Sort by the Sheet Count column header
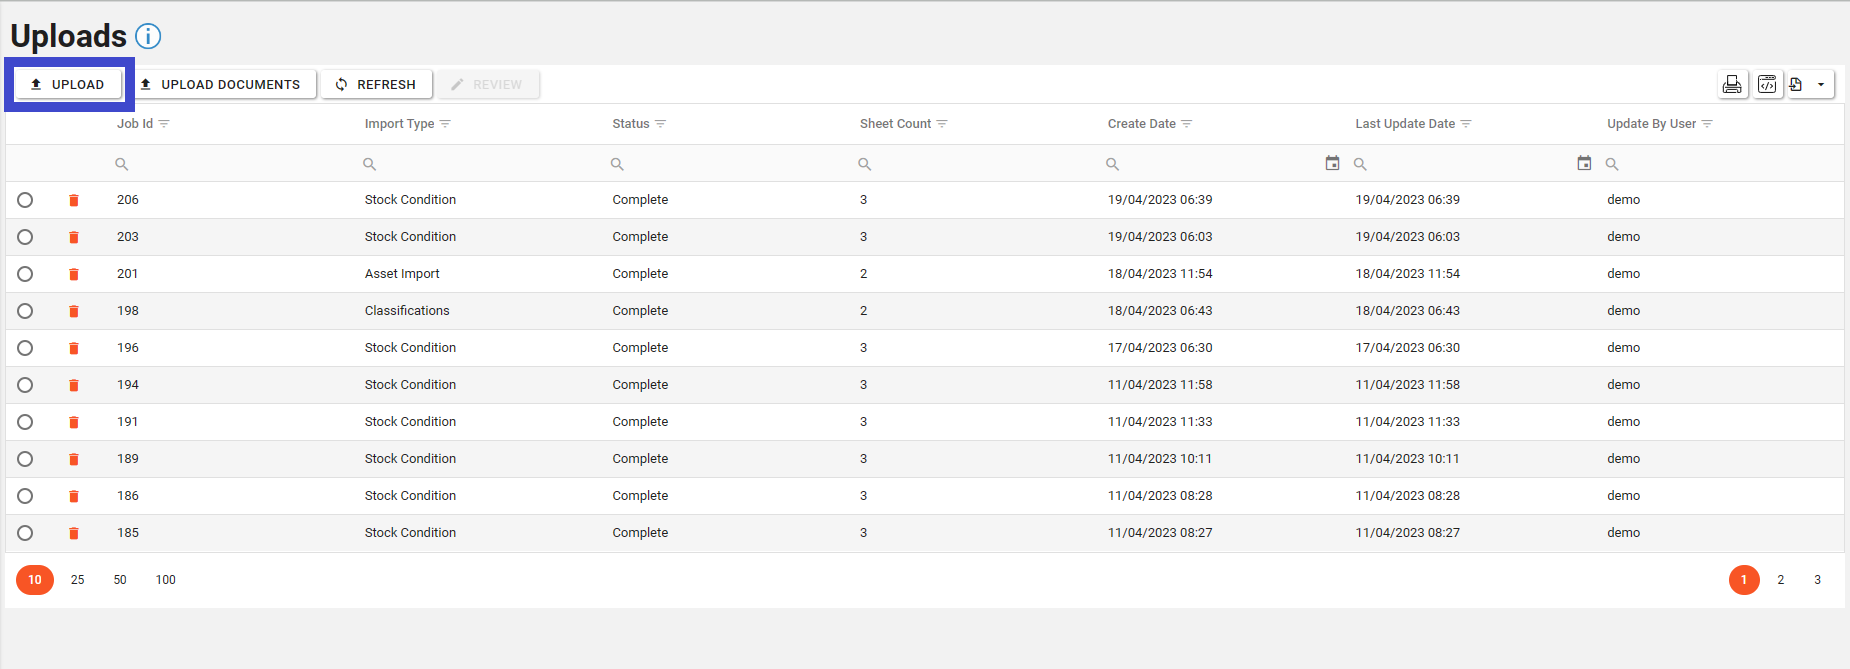This screenshot has height=669, width=1850. pos(895,124)
